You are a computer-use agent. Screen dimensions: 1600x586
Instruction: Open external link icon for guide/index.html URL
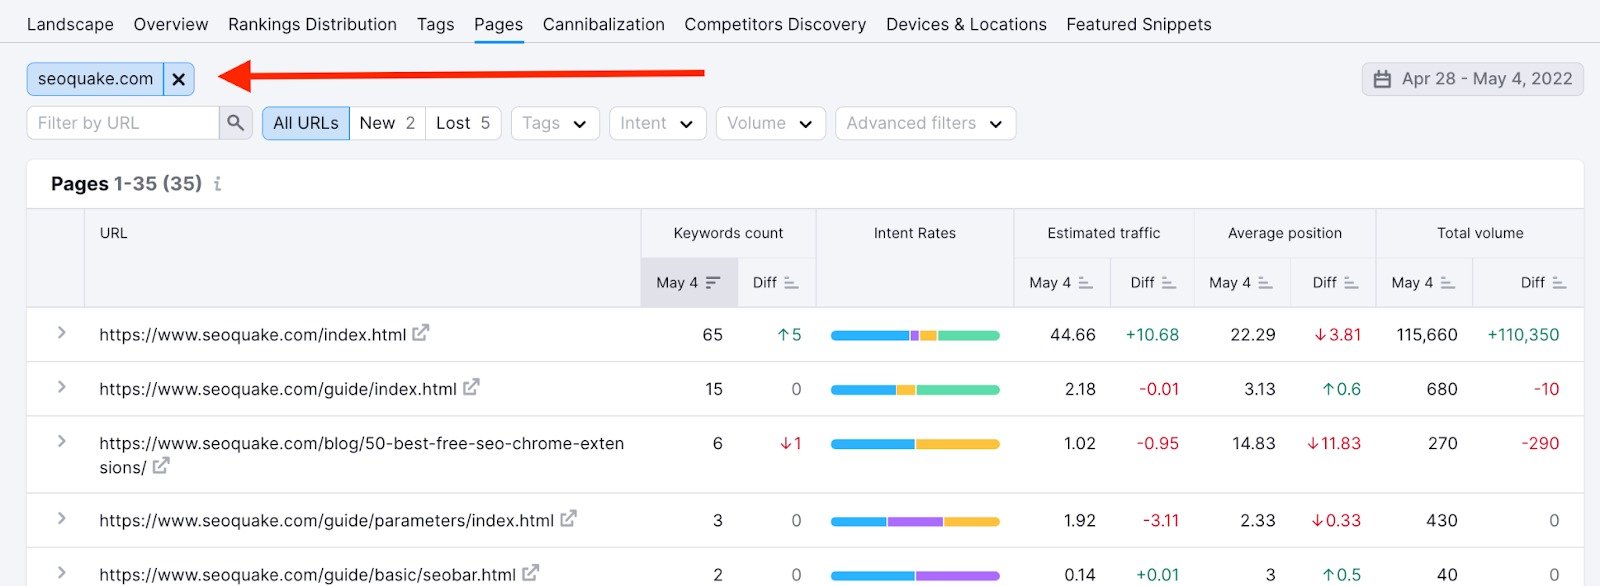pos(471,387)
